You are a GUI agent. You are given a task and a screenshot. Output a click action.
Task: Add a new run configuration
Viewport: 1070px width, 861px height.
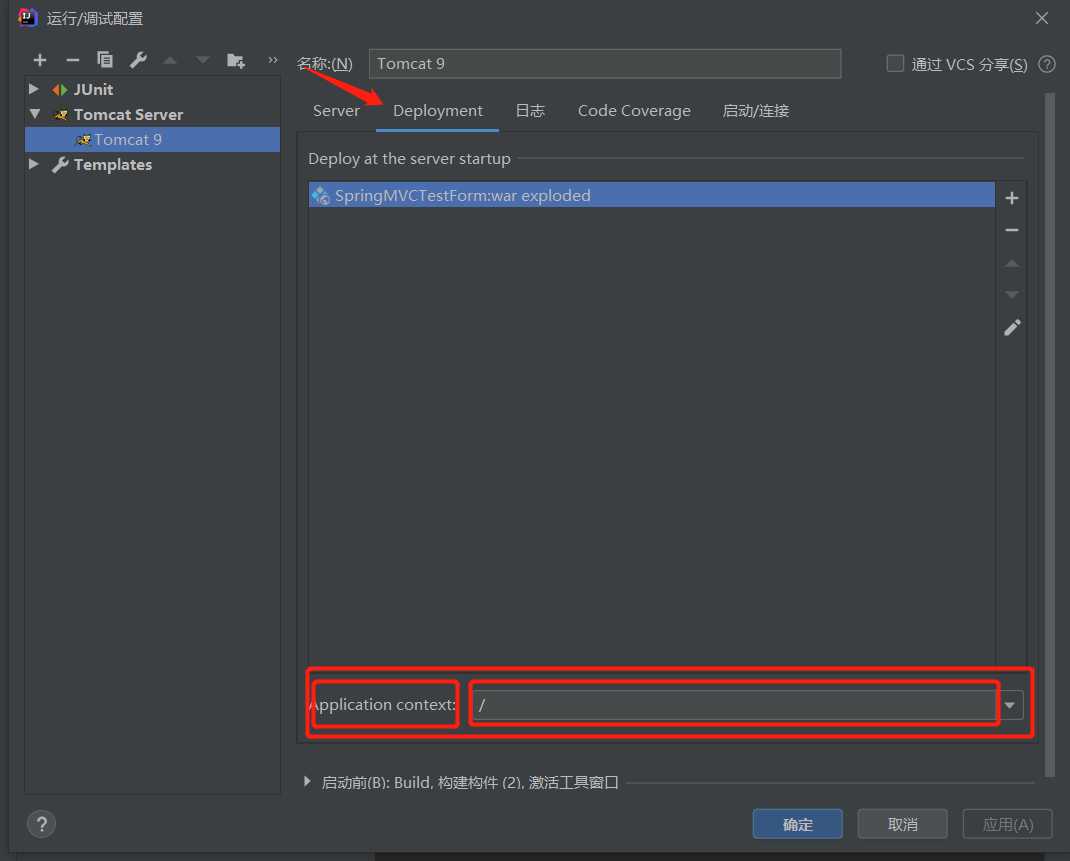pos(40,60)
